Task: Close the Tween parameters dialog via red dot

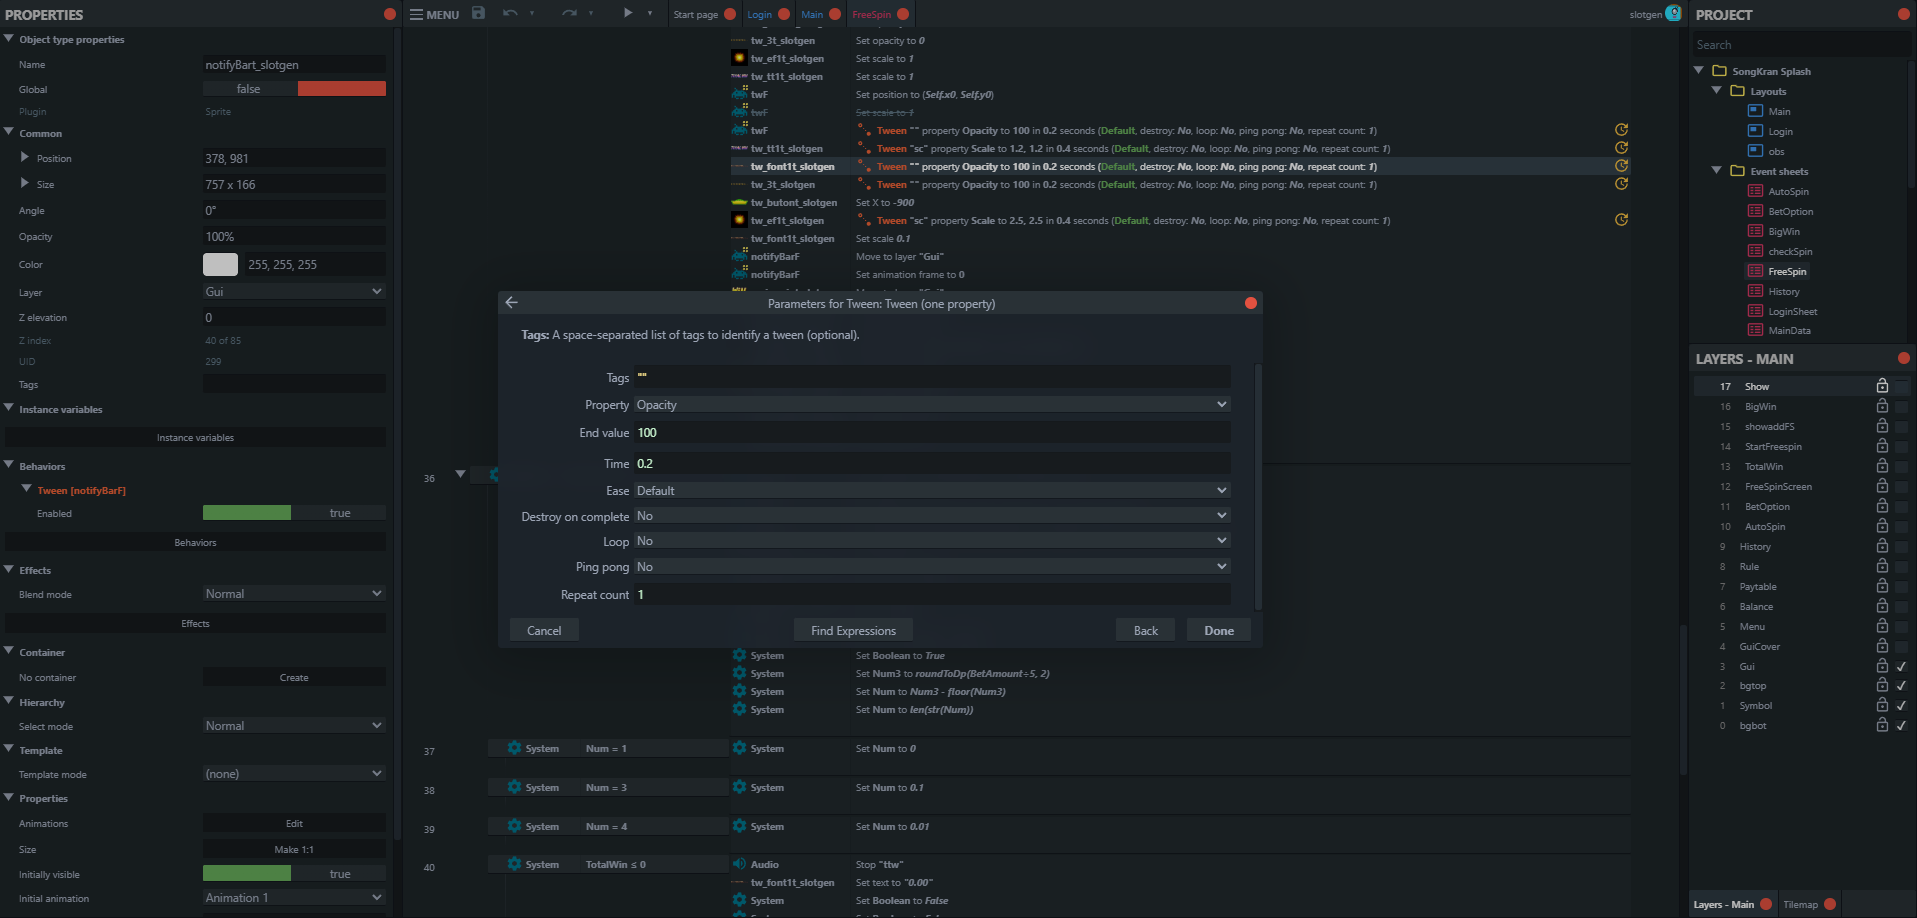Action: click(1250, 303)
